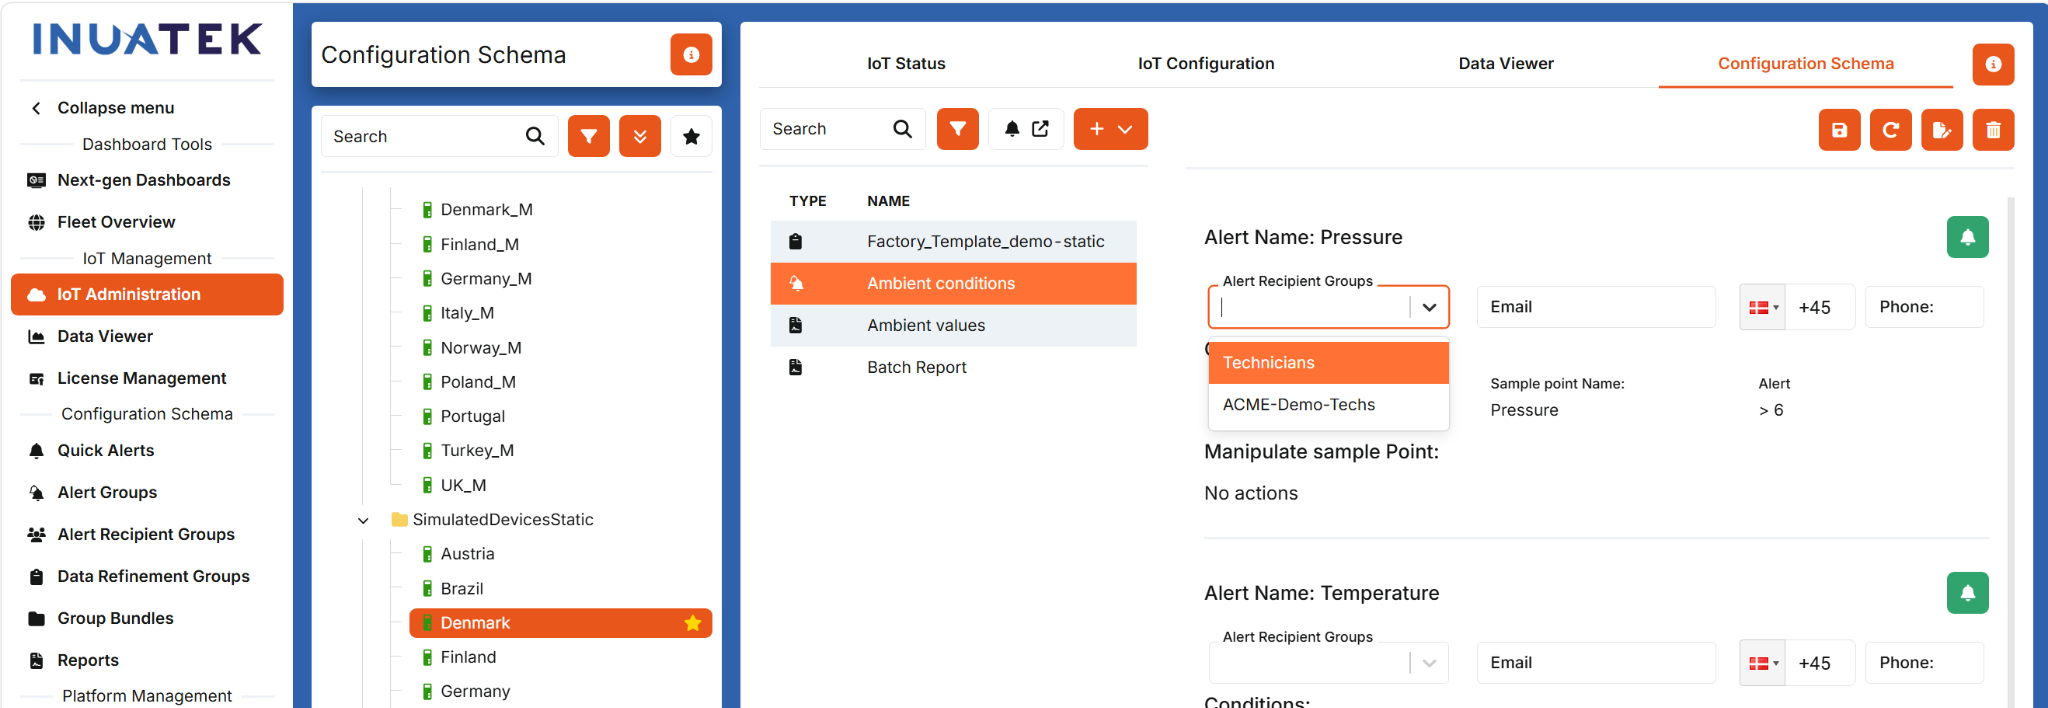
Task: Select Norway_M in the device tree
Action: point(481,348)
